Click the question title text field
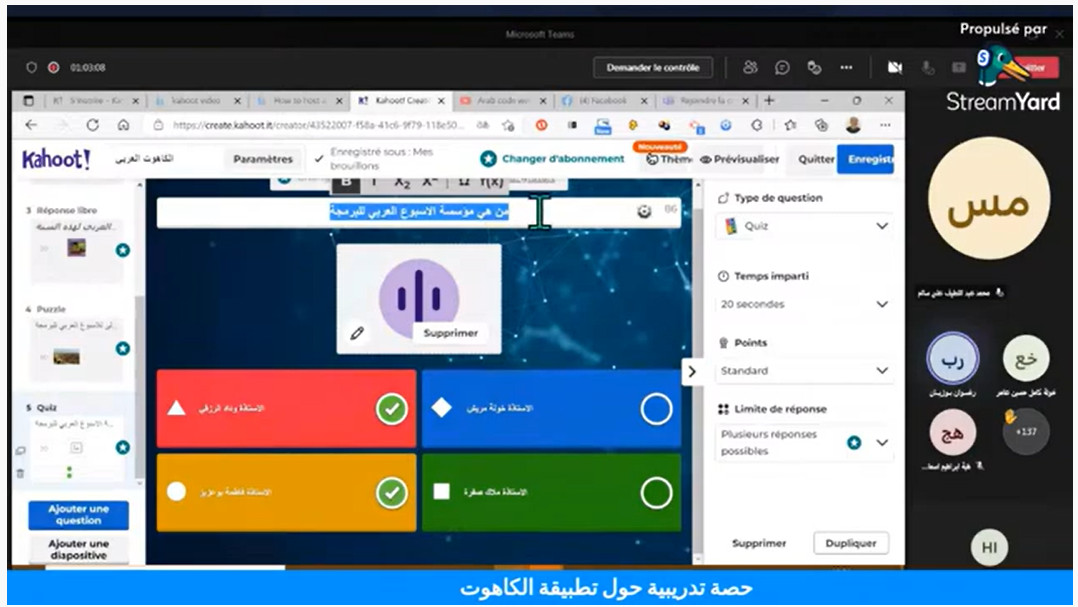This screenshot has width=1078, height=607. 419,212
